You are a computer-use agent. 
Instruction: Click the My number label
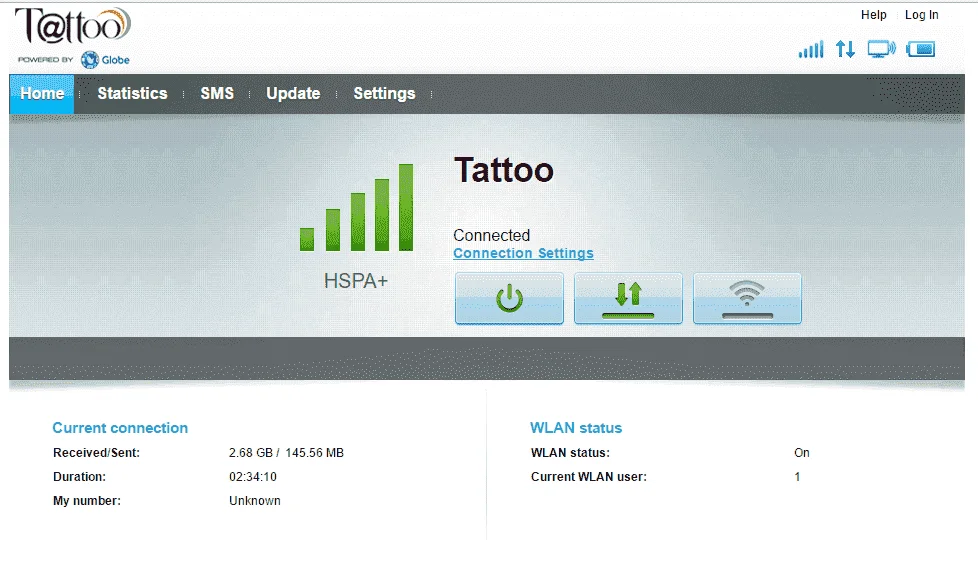(x=87, y=501)
